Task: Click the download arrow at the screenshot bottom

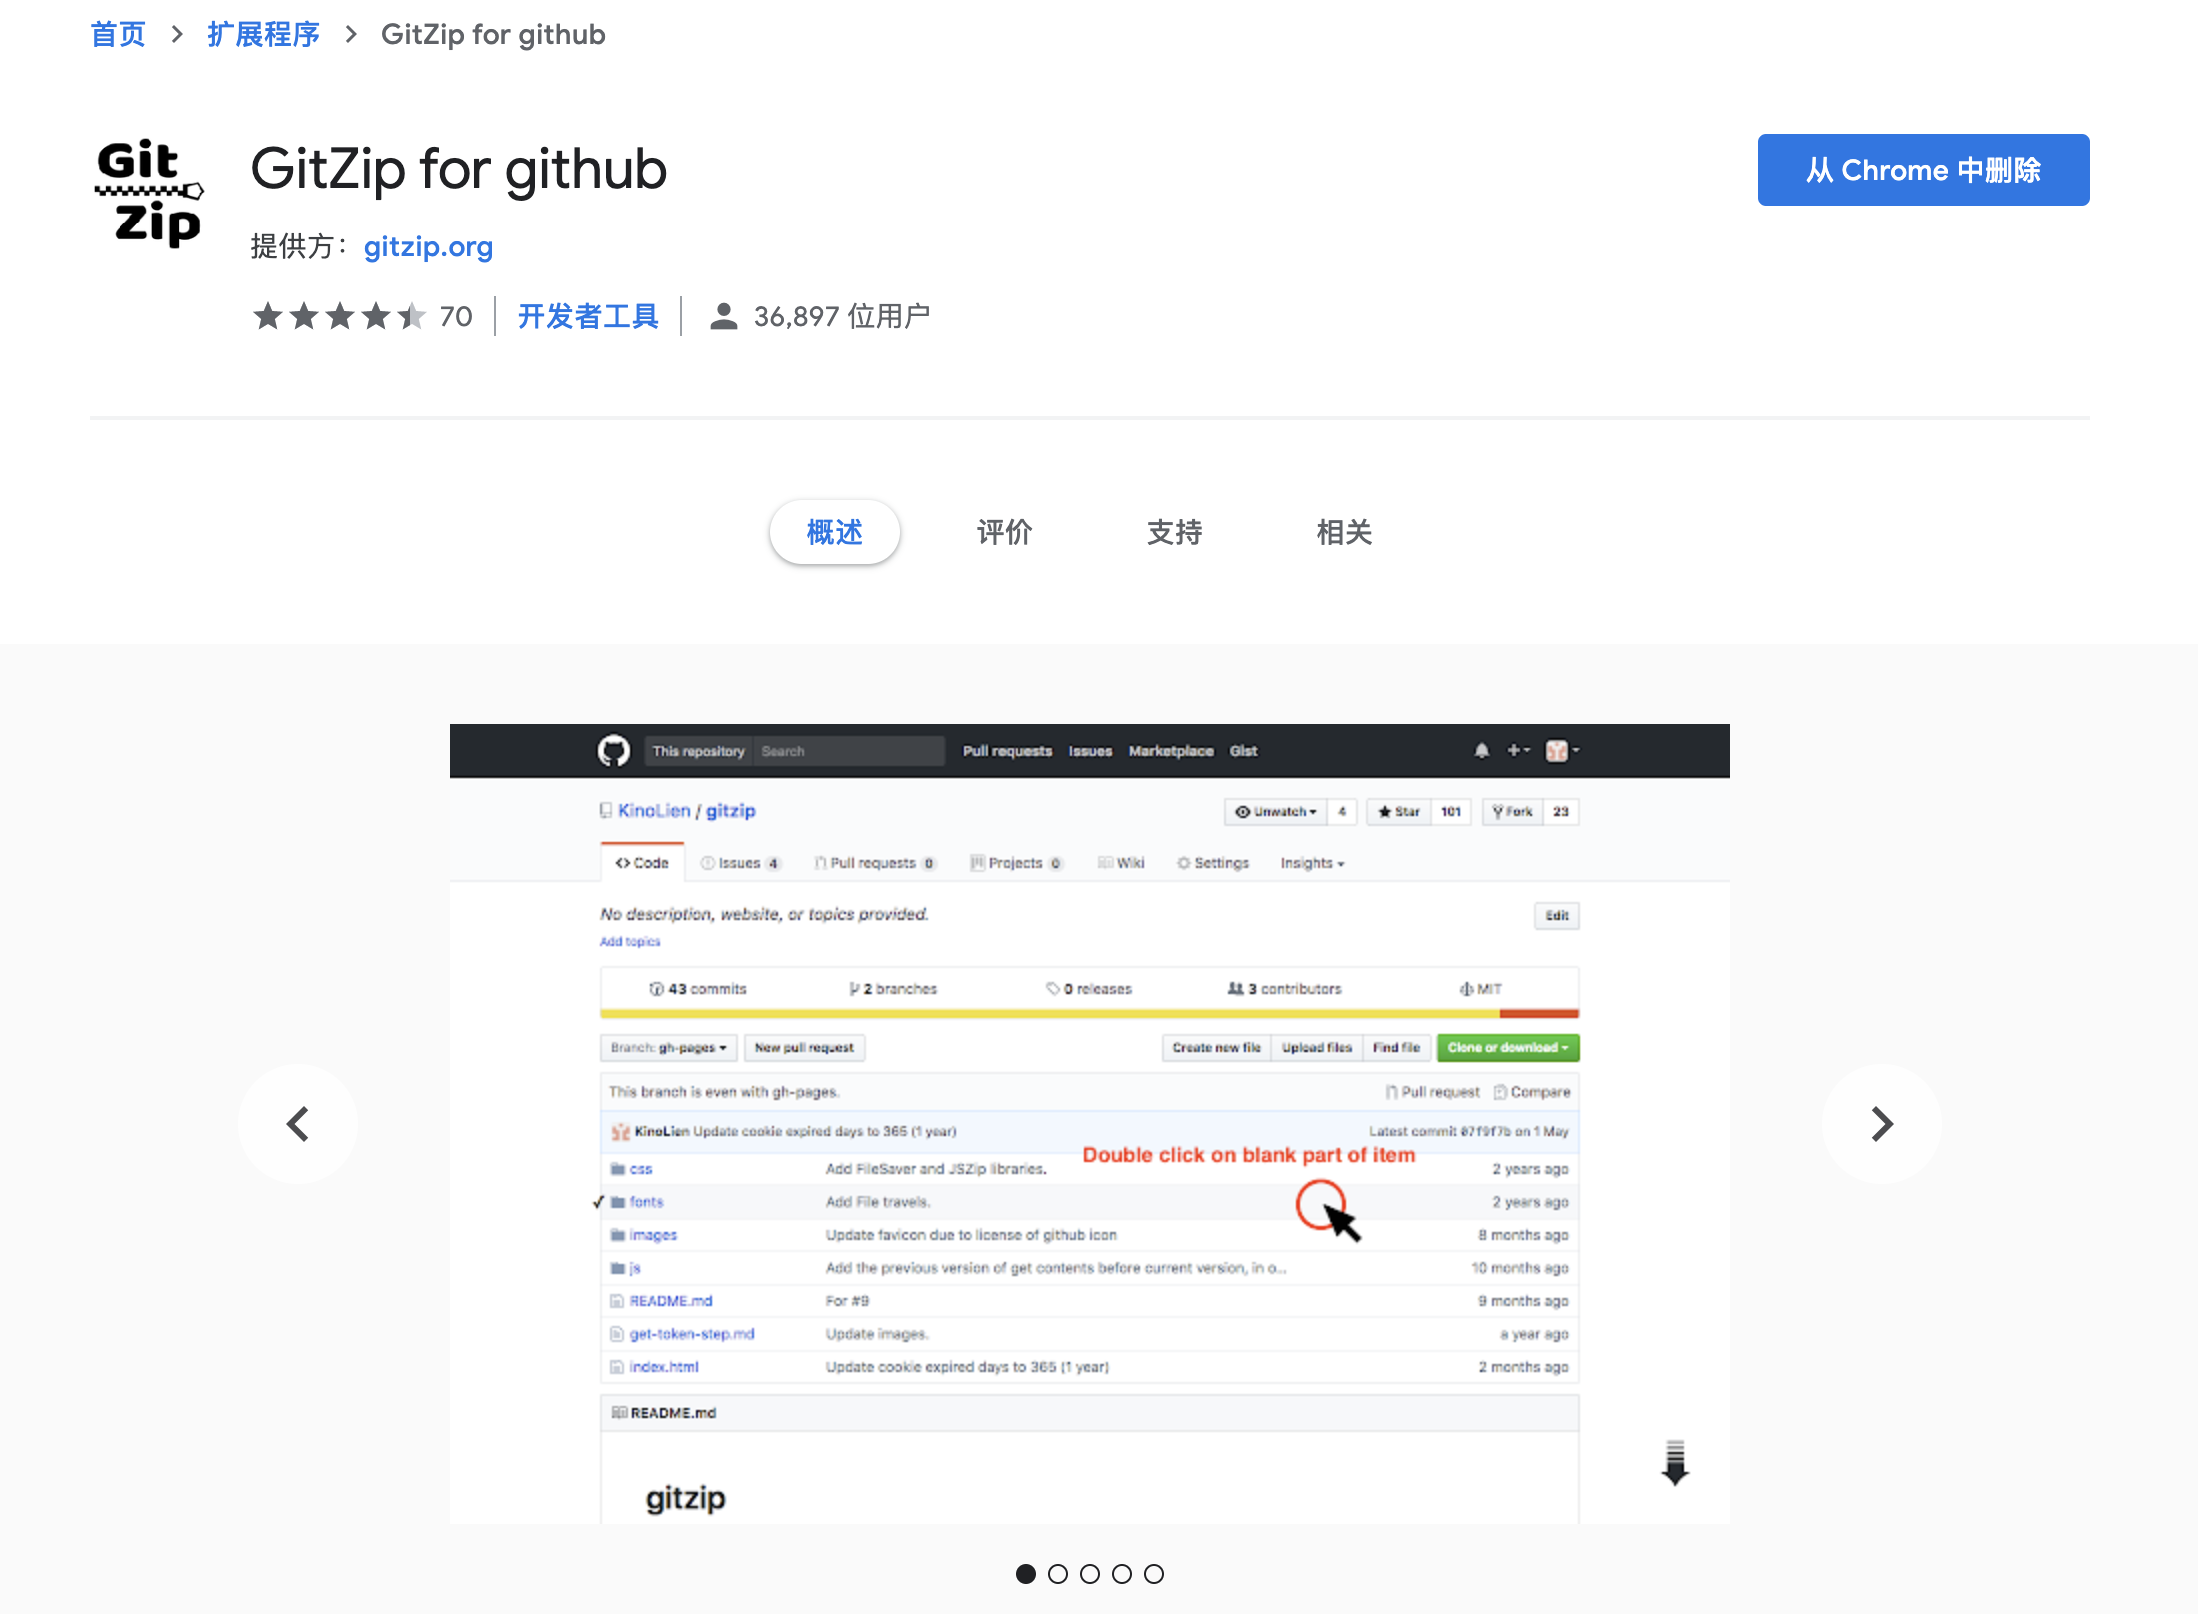Action: (1674, 1463)
